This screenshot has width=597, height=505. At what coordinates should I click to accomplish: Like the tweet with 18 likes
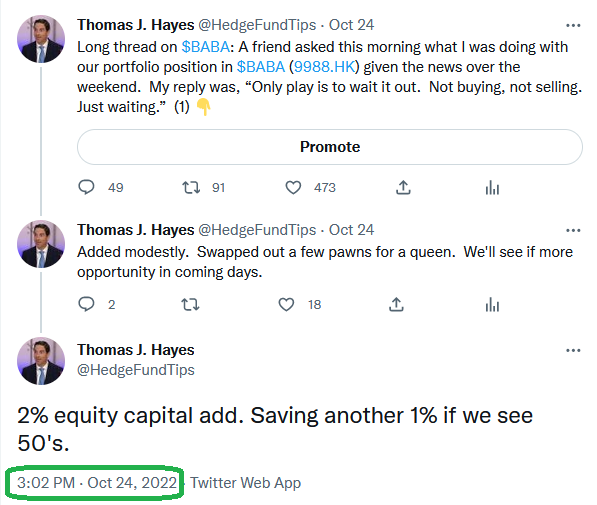point(286,304)
